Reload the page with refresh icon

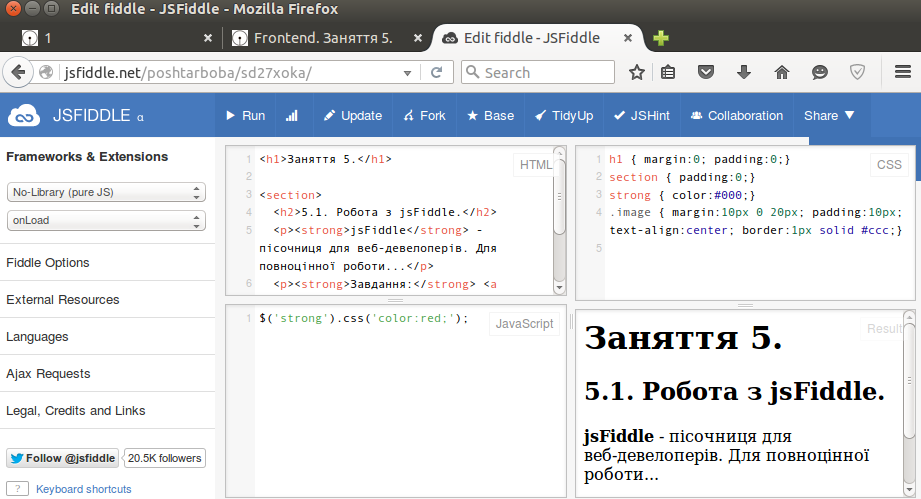(x=436, y=73)
